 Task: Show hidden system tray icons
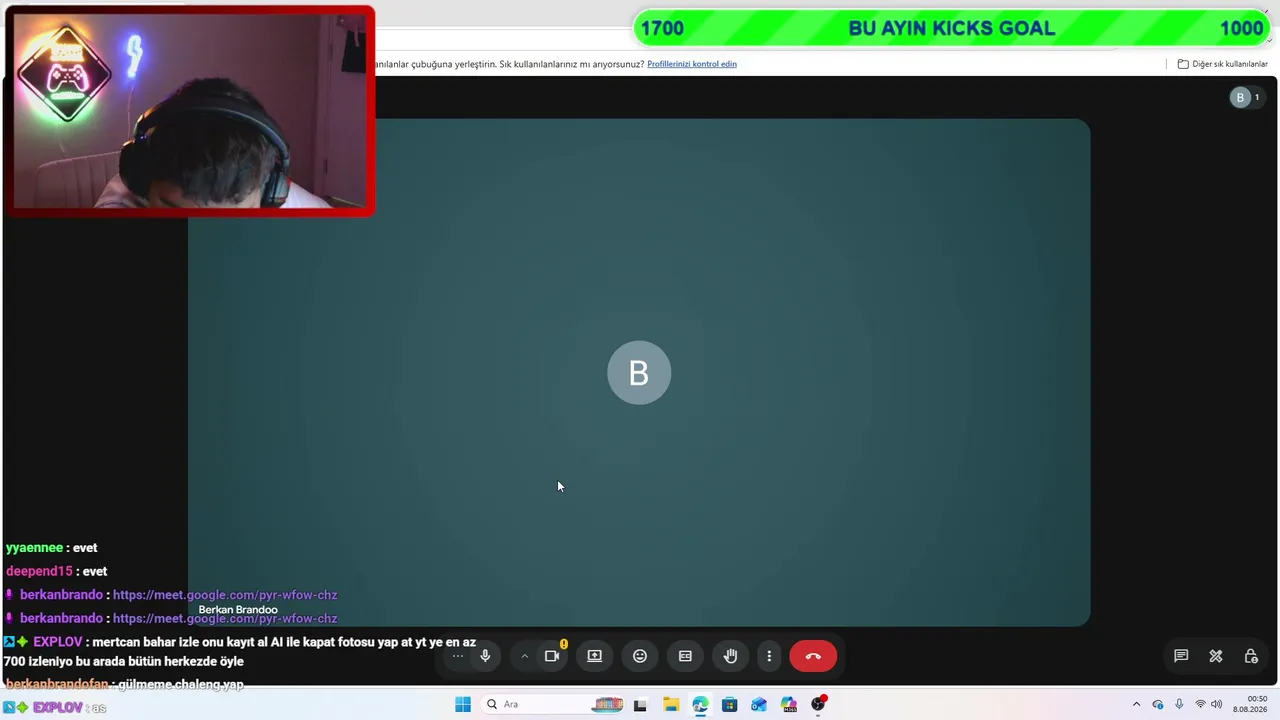(x=1136, y=704)
